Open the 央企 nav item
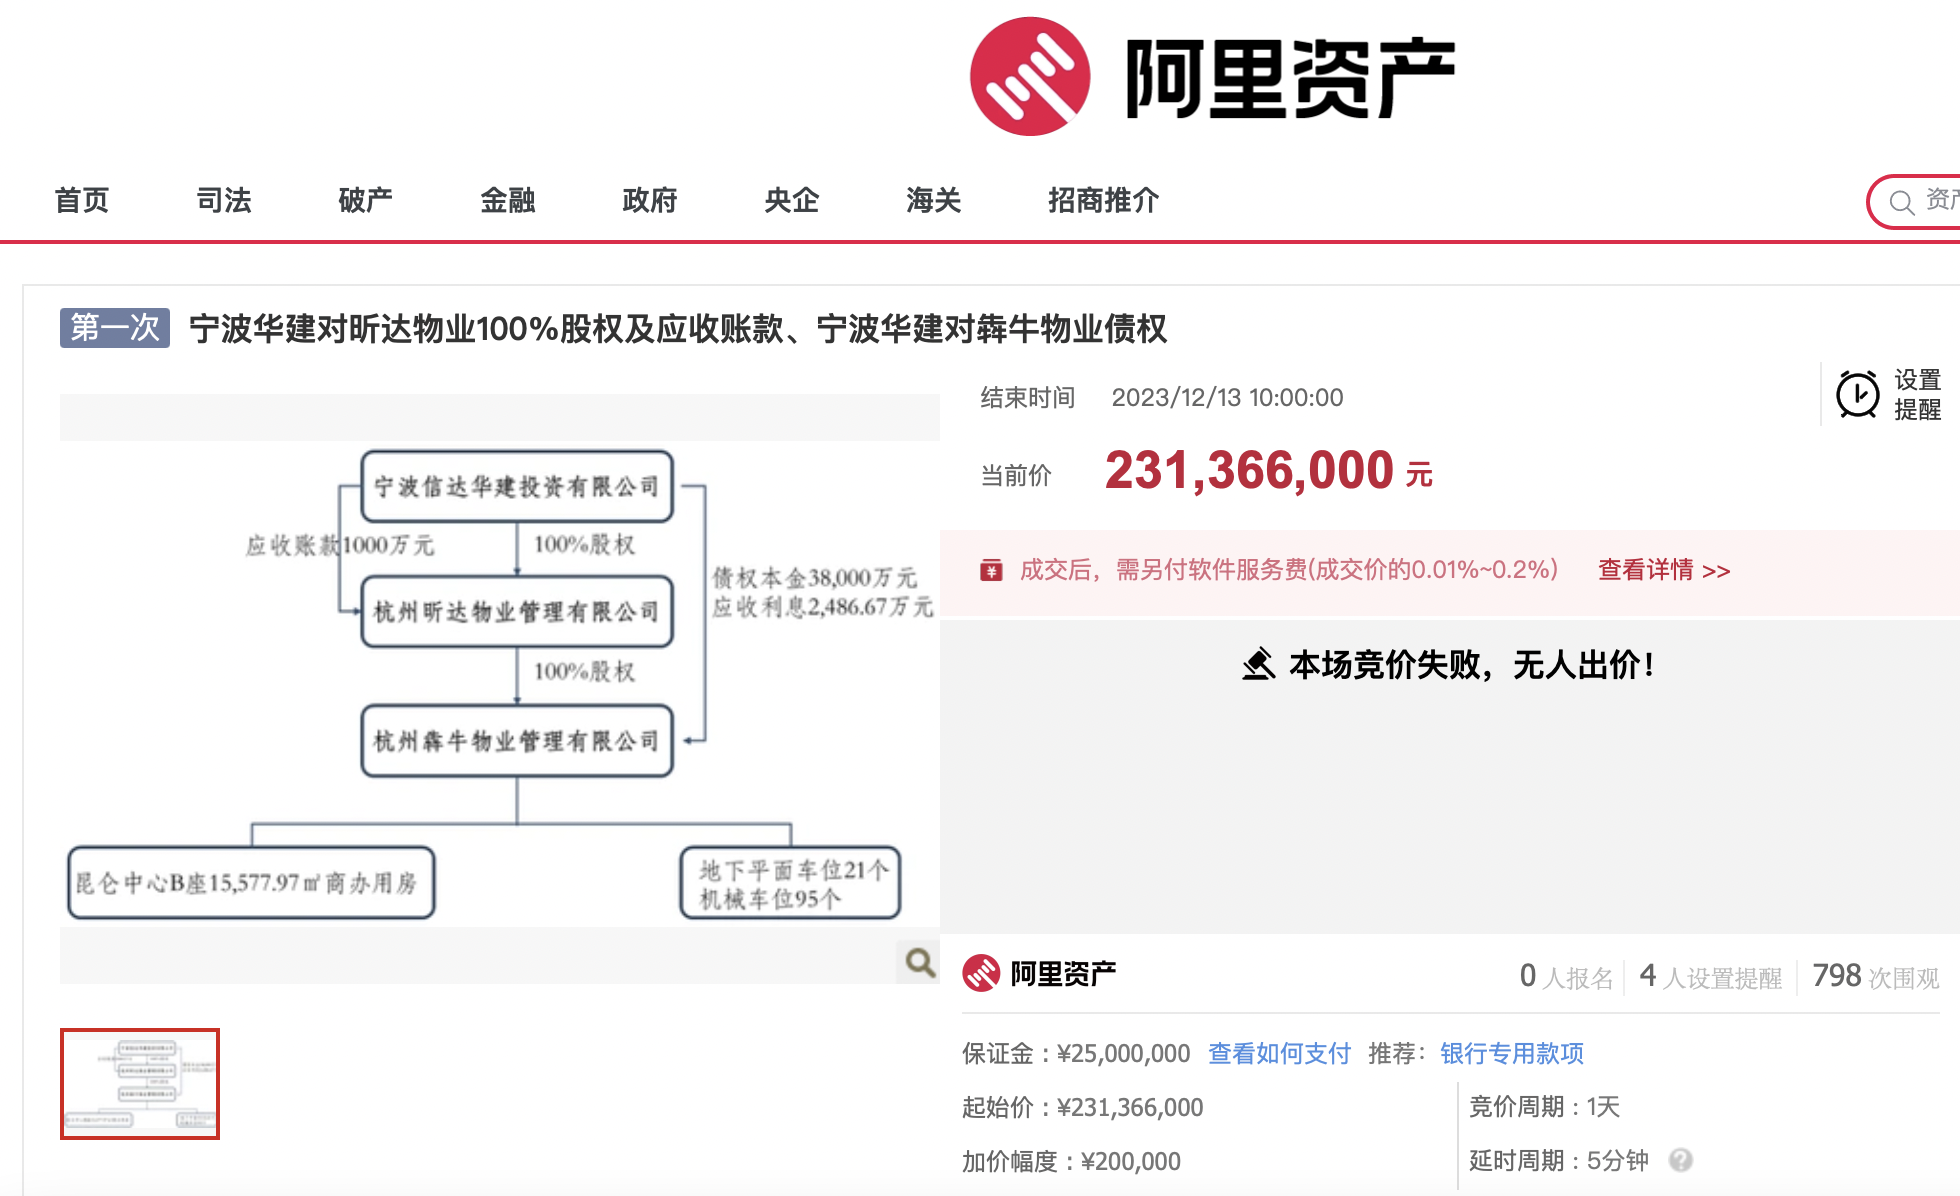The height and width of the screenshot is (1196, 1960). click(792, 200)
